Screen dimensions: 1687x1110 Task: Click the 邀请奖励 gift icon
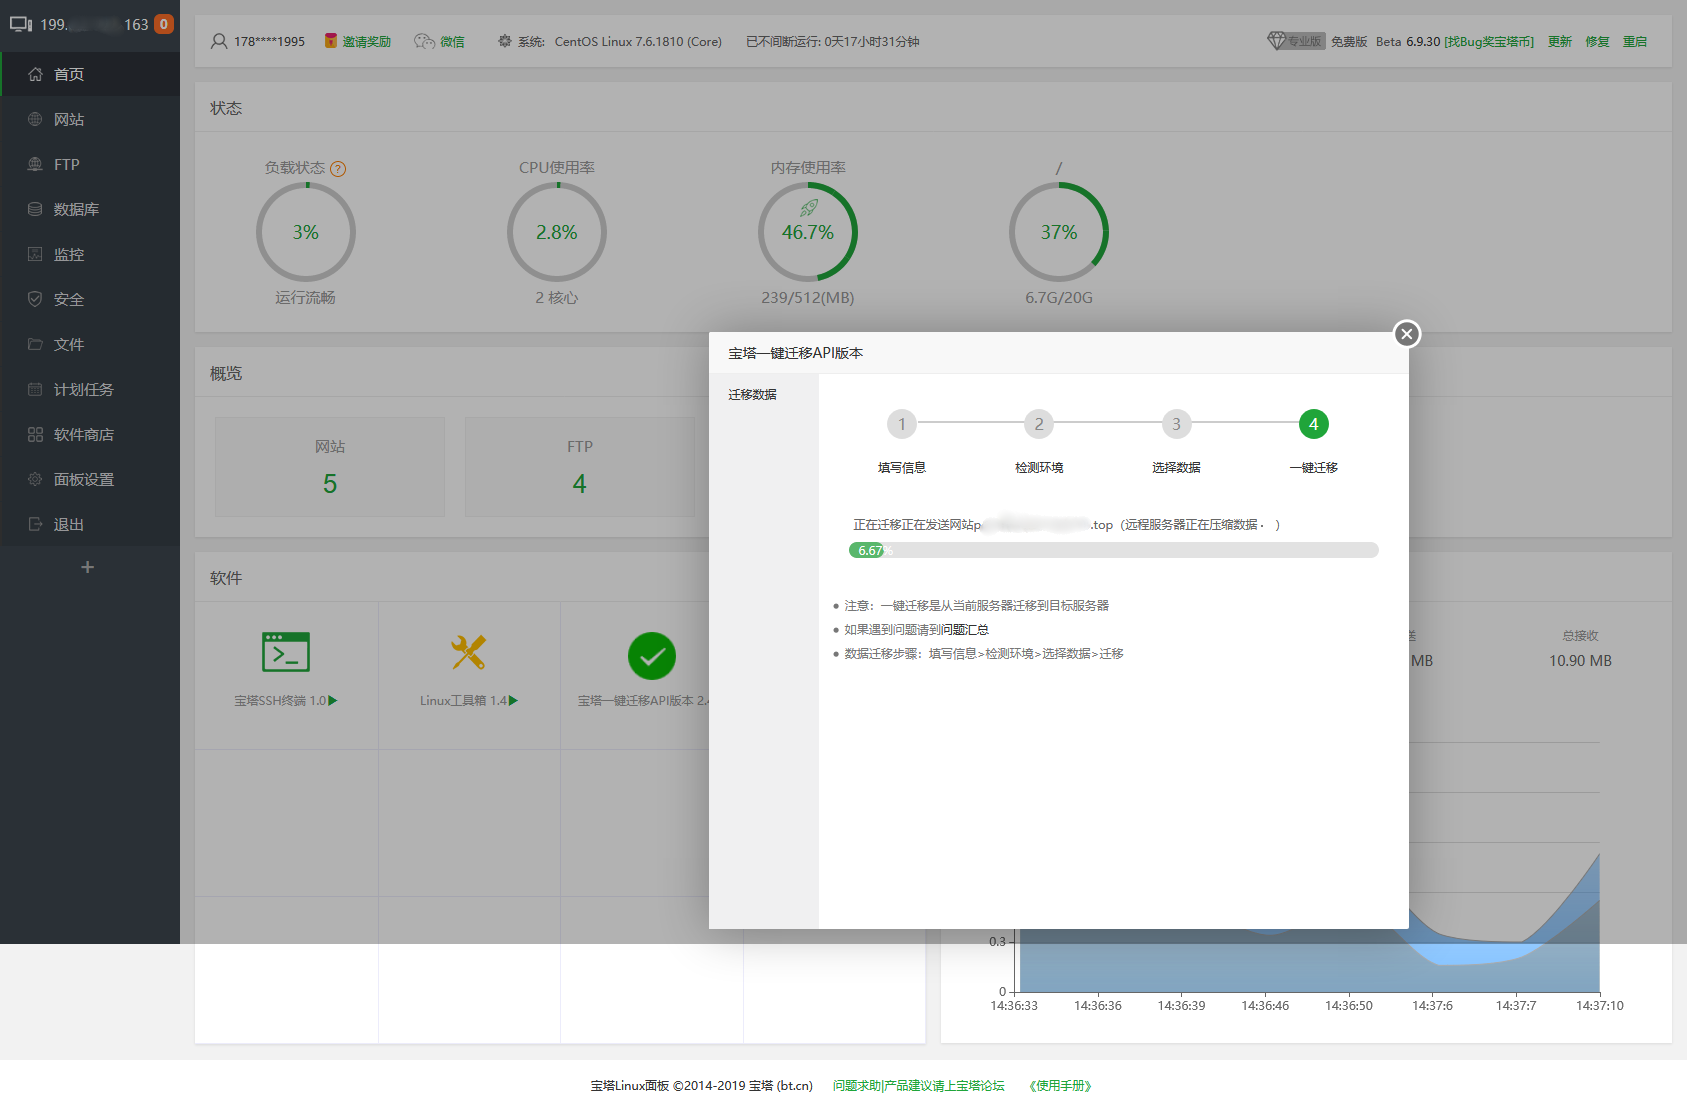[x=330, y=41]
